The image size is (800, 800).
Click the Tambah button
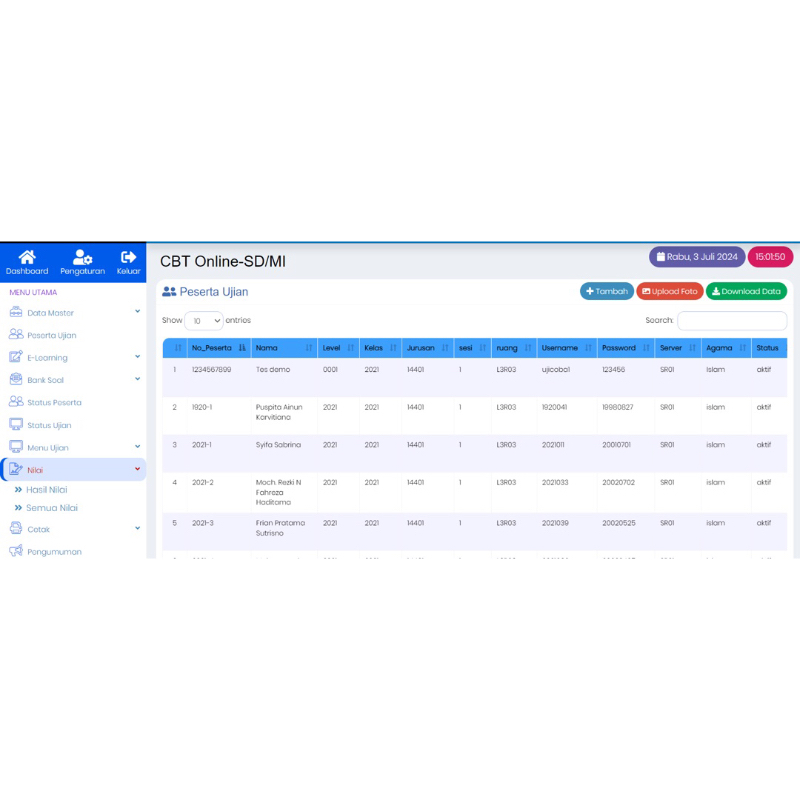[x=607, y=291]
